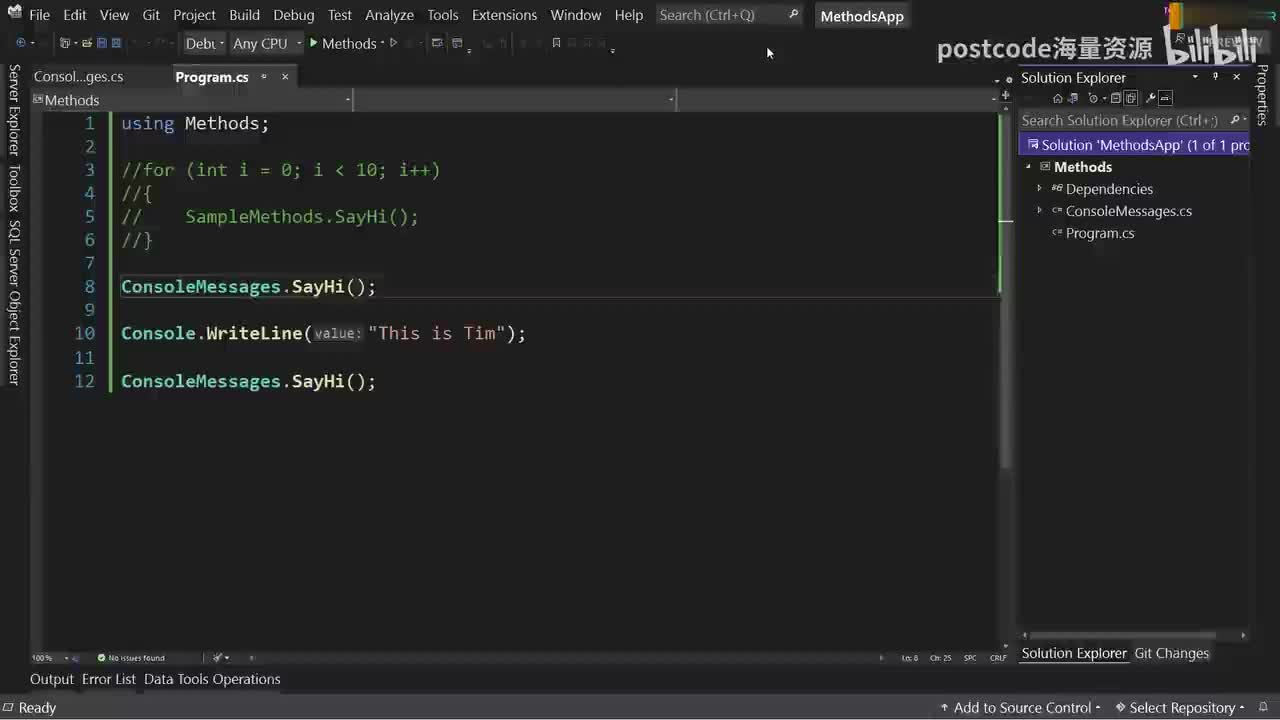
Task: Open the Toolbox side tab
Action: coord(14,189)
